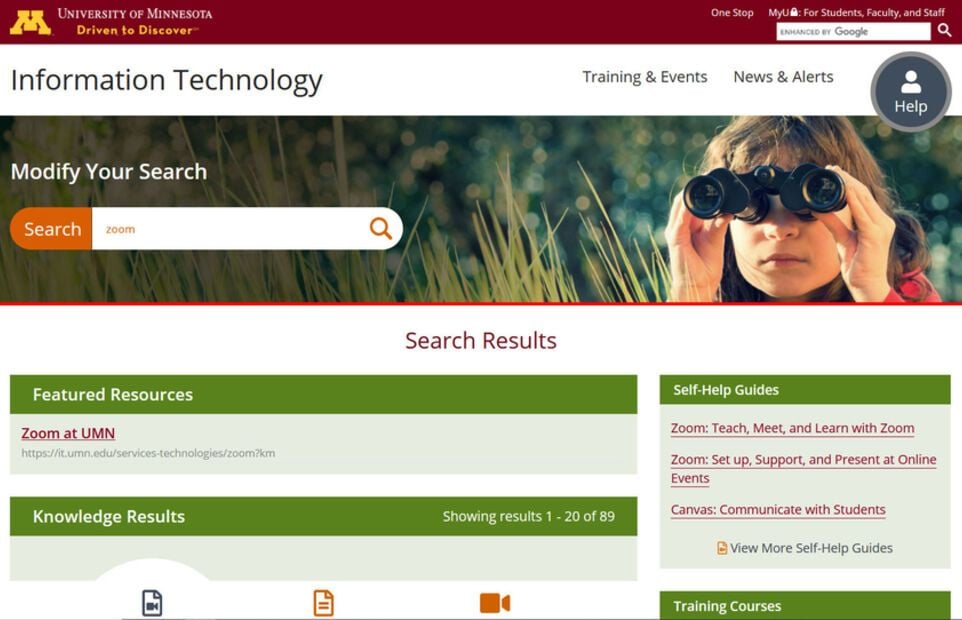
Task: Open Canvas: Communicate with Students guide
Action: click(778, 510)
